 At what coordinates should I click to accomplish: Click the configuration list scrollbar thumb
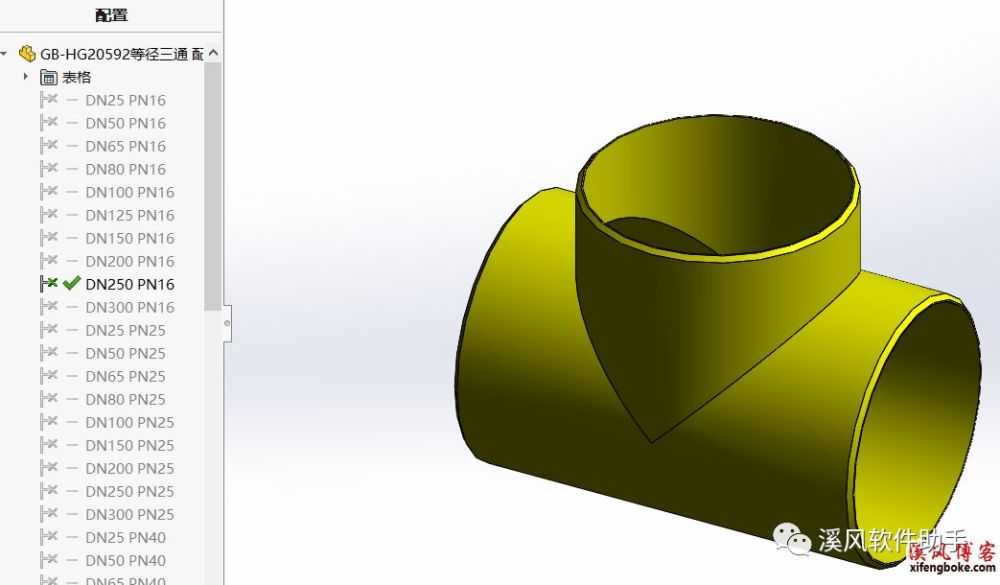pyautogui.click(x=213, y=186)
